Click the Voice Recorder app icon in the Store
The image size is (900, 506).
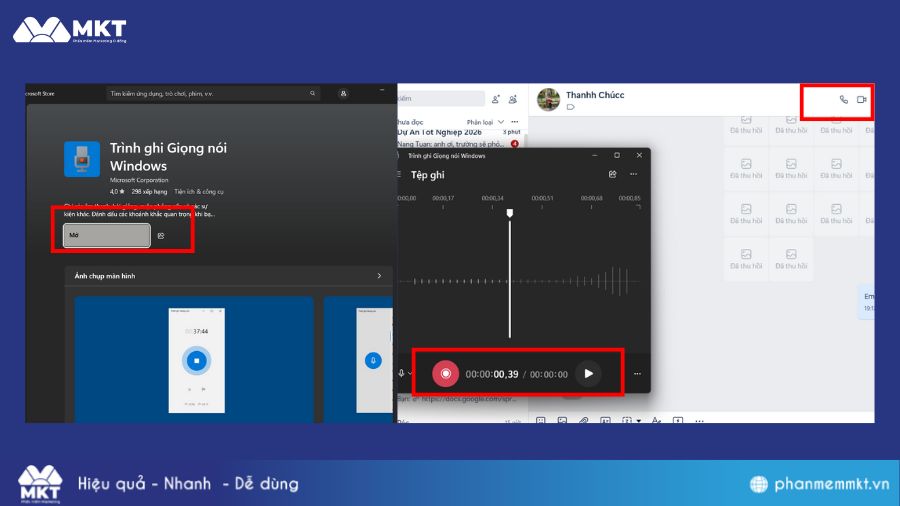pos(82,158)
